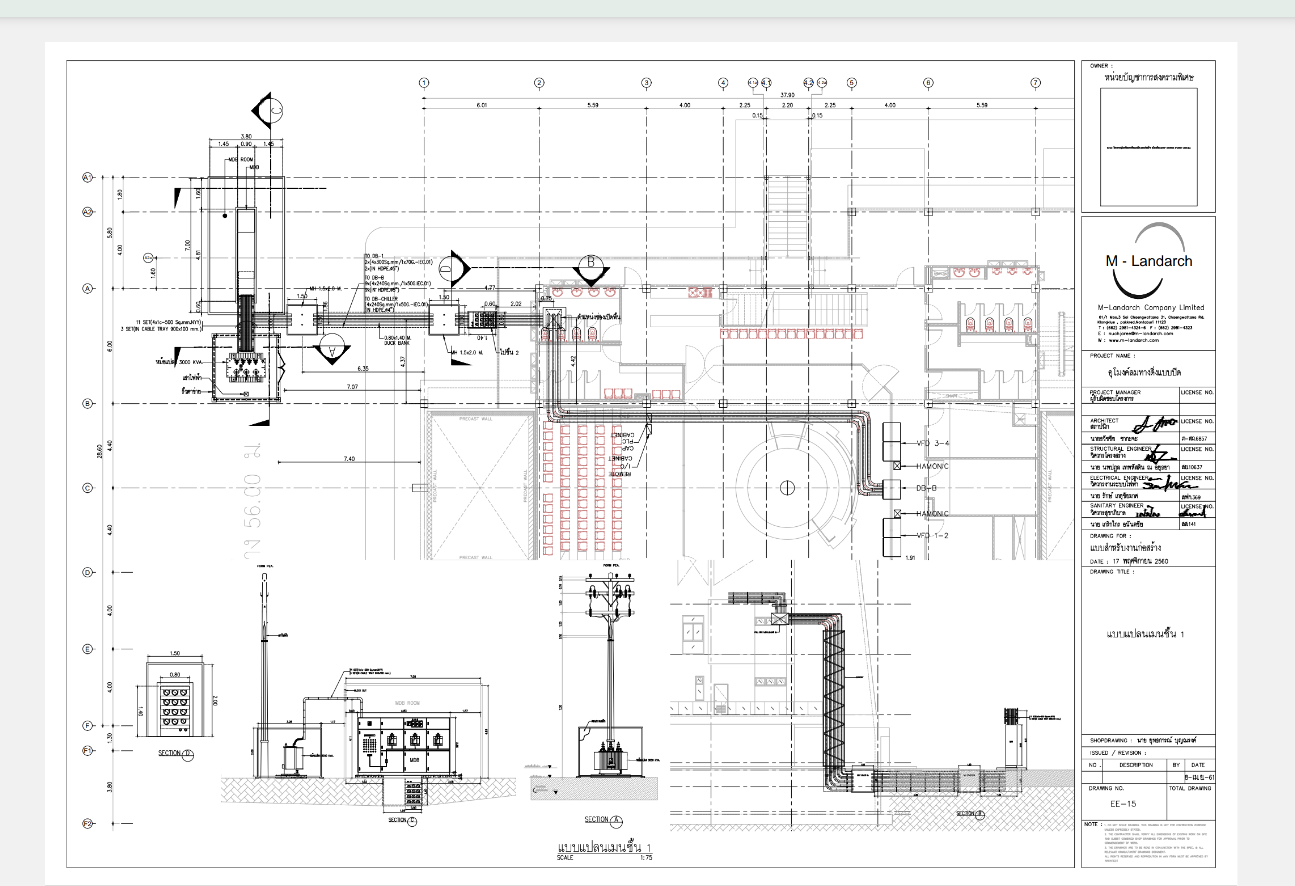Click the M - Landarch company logo
Screen dimensions: 1295x886
pos(1147,256)
